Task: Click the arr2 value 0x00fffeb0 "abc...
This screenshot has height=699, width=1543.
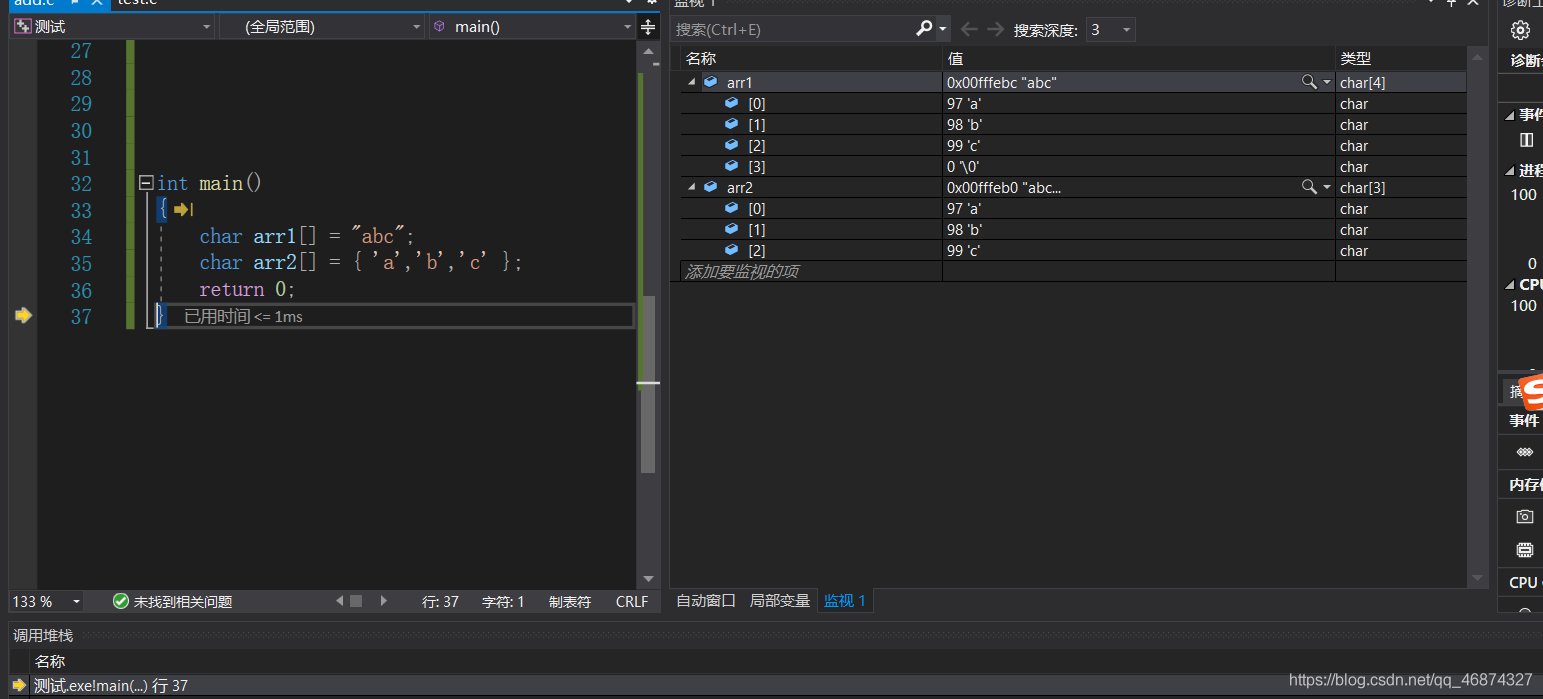Action: pyautogui.click(x=1003, y=188)
